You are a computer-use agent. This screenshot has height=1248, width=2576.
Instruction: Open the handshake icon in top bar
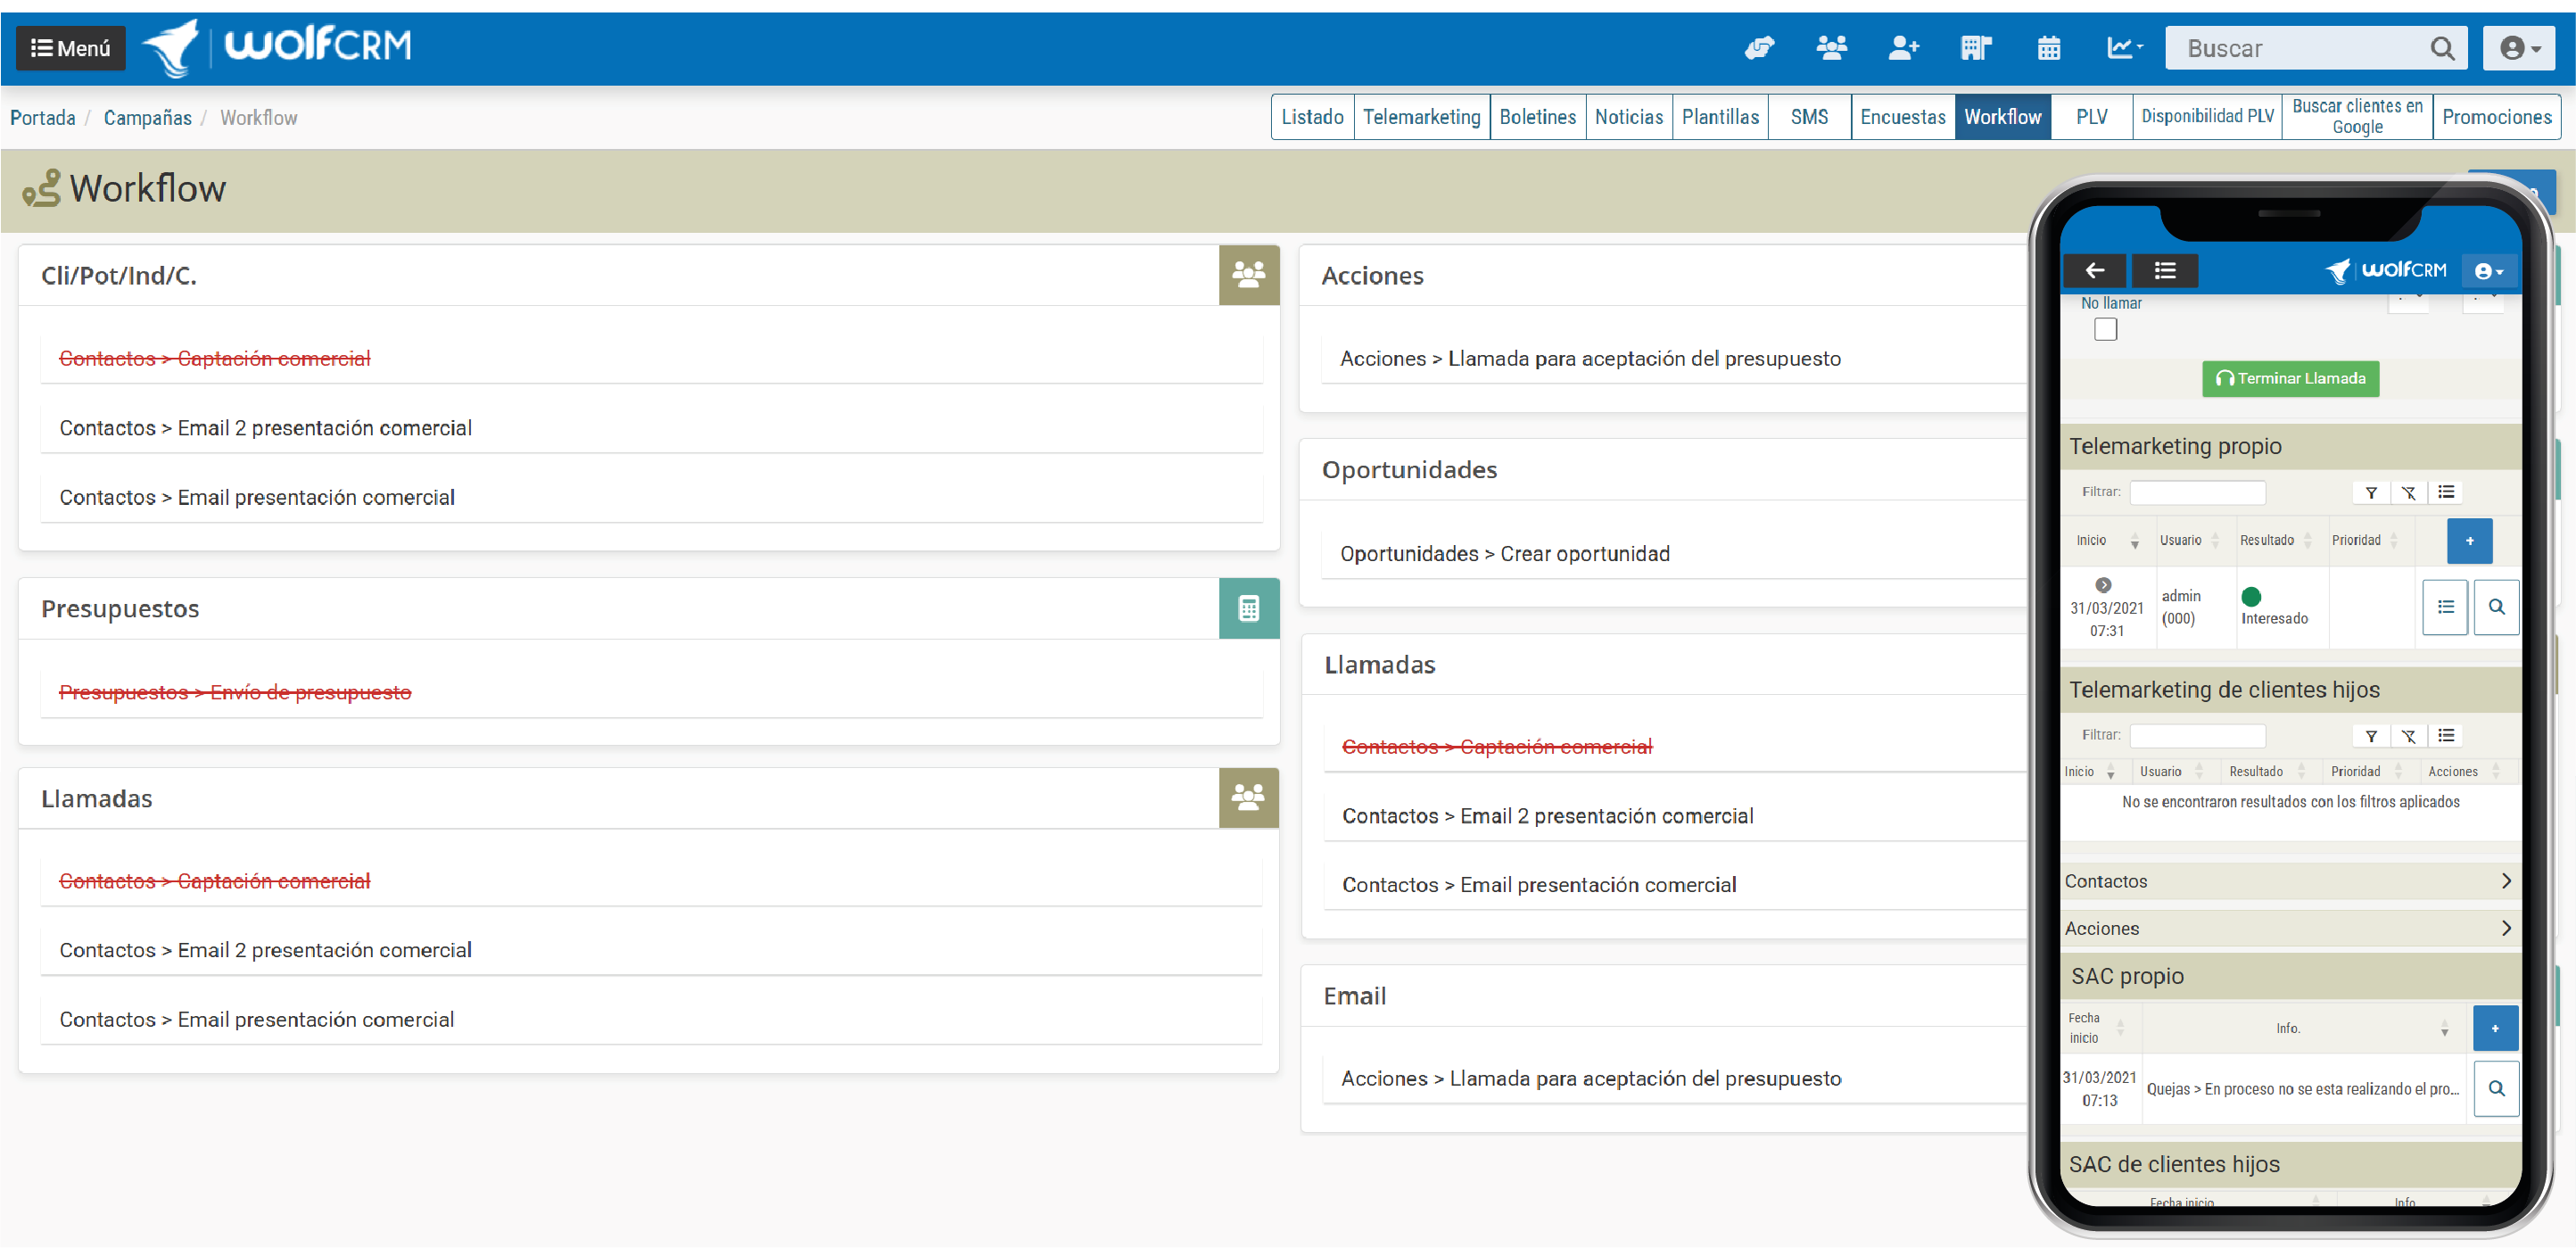[1759, 48]
